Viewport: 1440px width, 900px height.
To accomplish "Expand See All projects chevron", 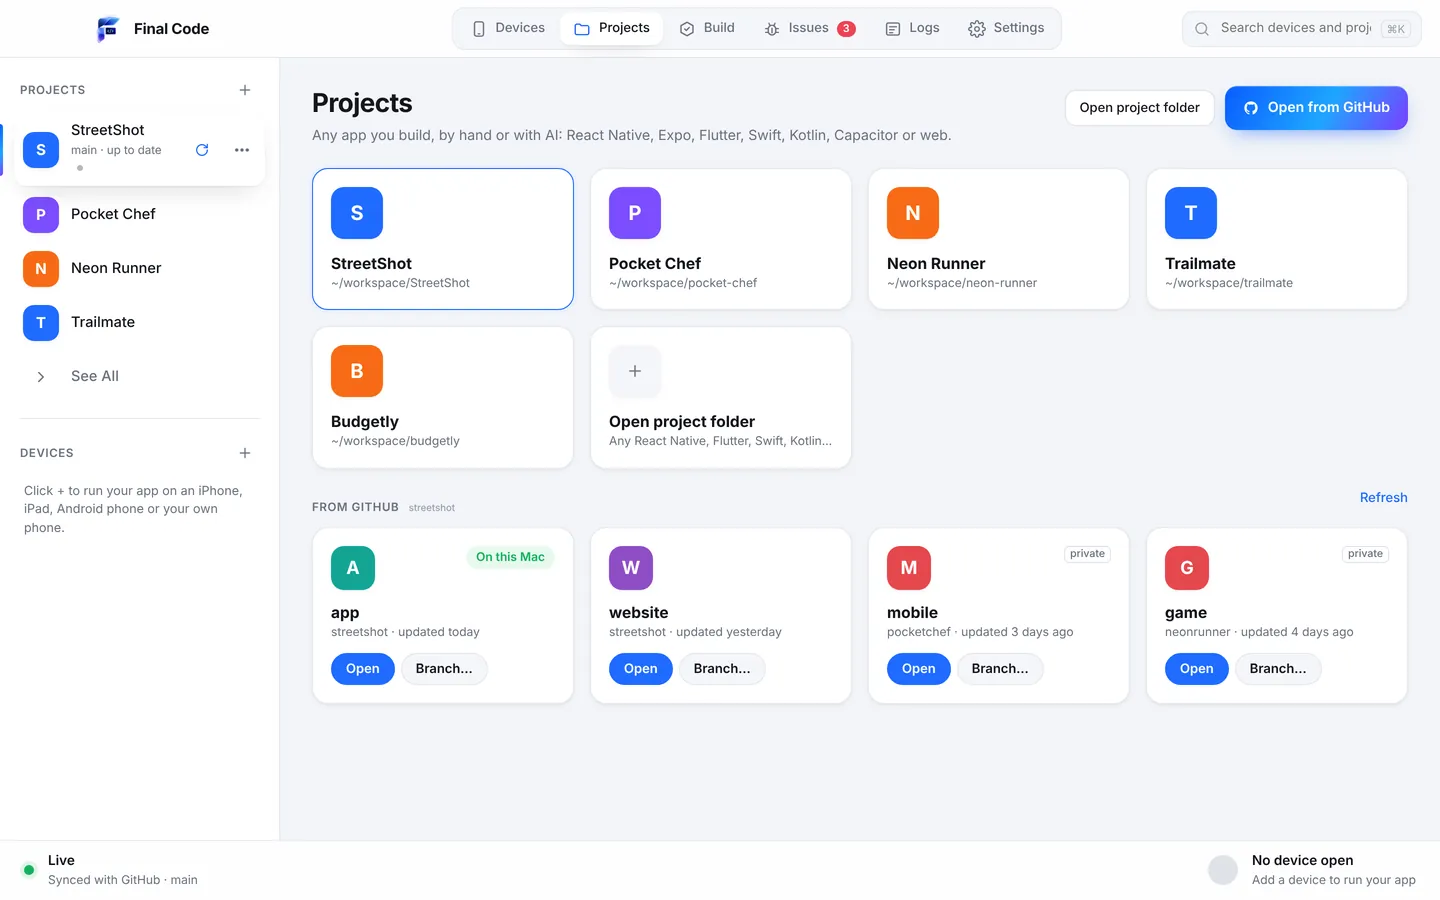I will tap(41, 377).
